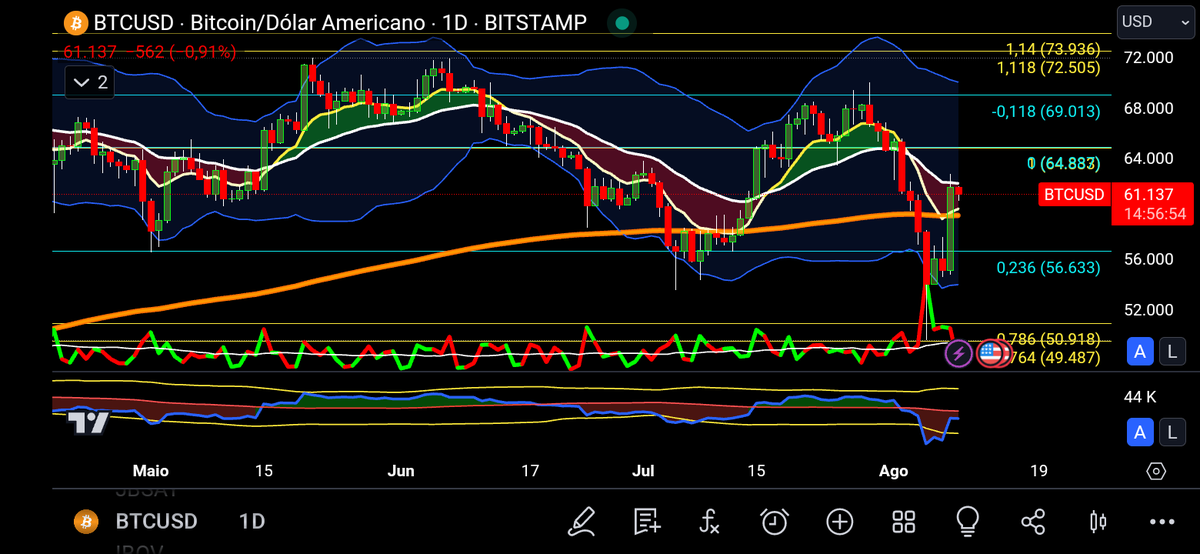Open the more options three dots
The image size is (1200, 554).
(1162, 521)
